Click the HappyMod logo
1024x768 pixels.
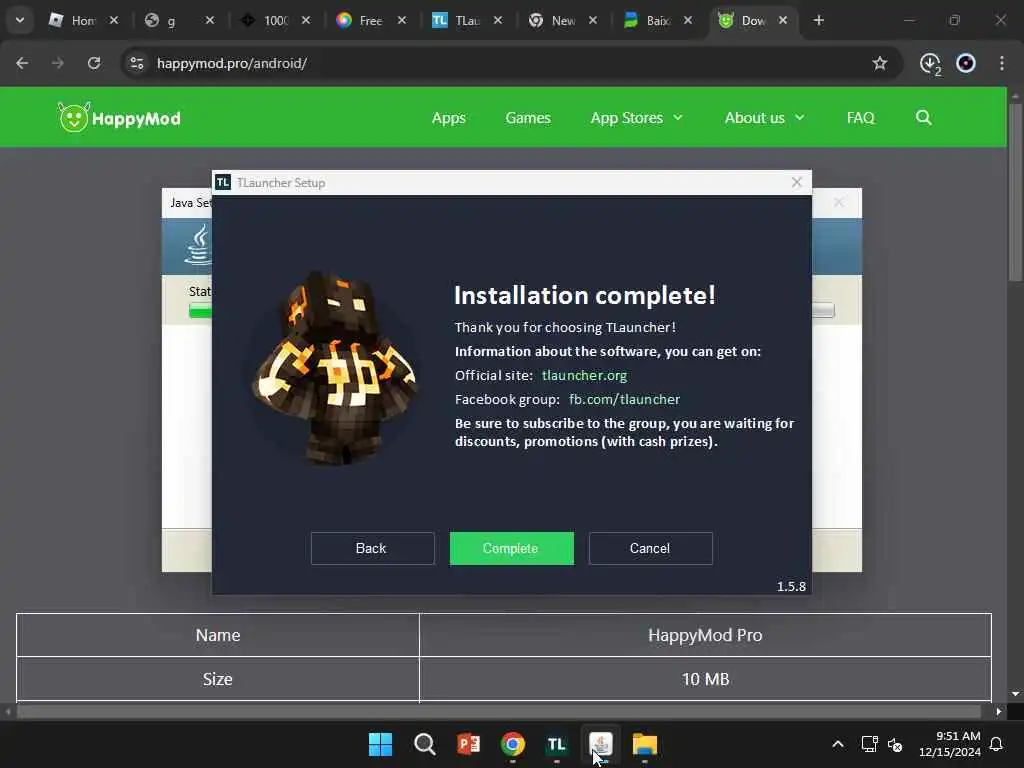(x=119, y=118)
